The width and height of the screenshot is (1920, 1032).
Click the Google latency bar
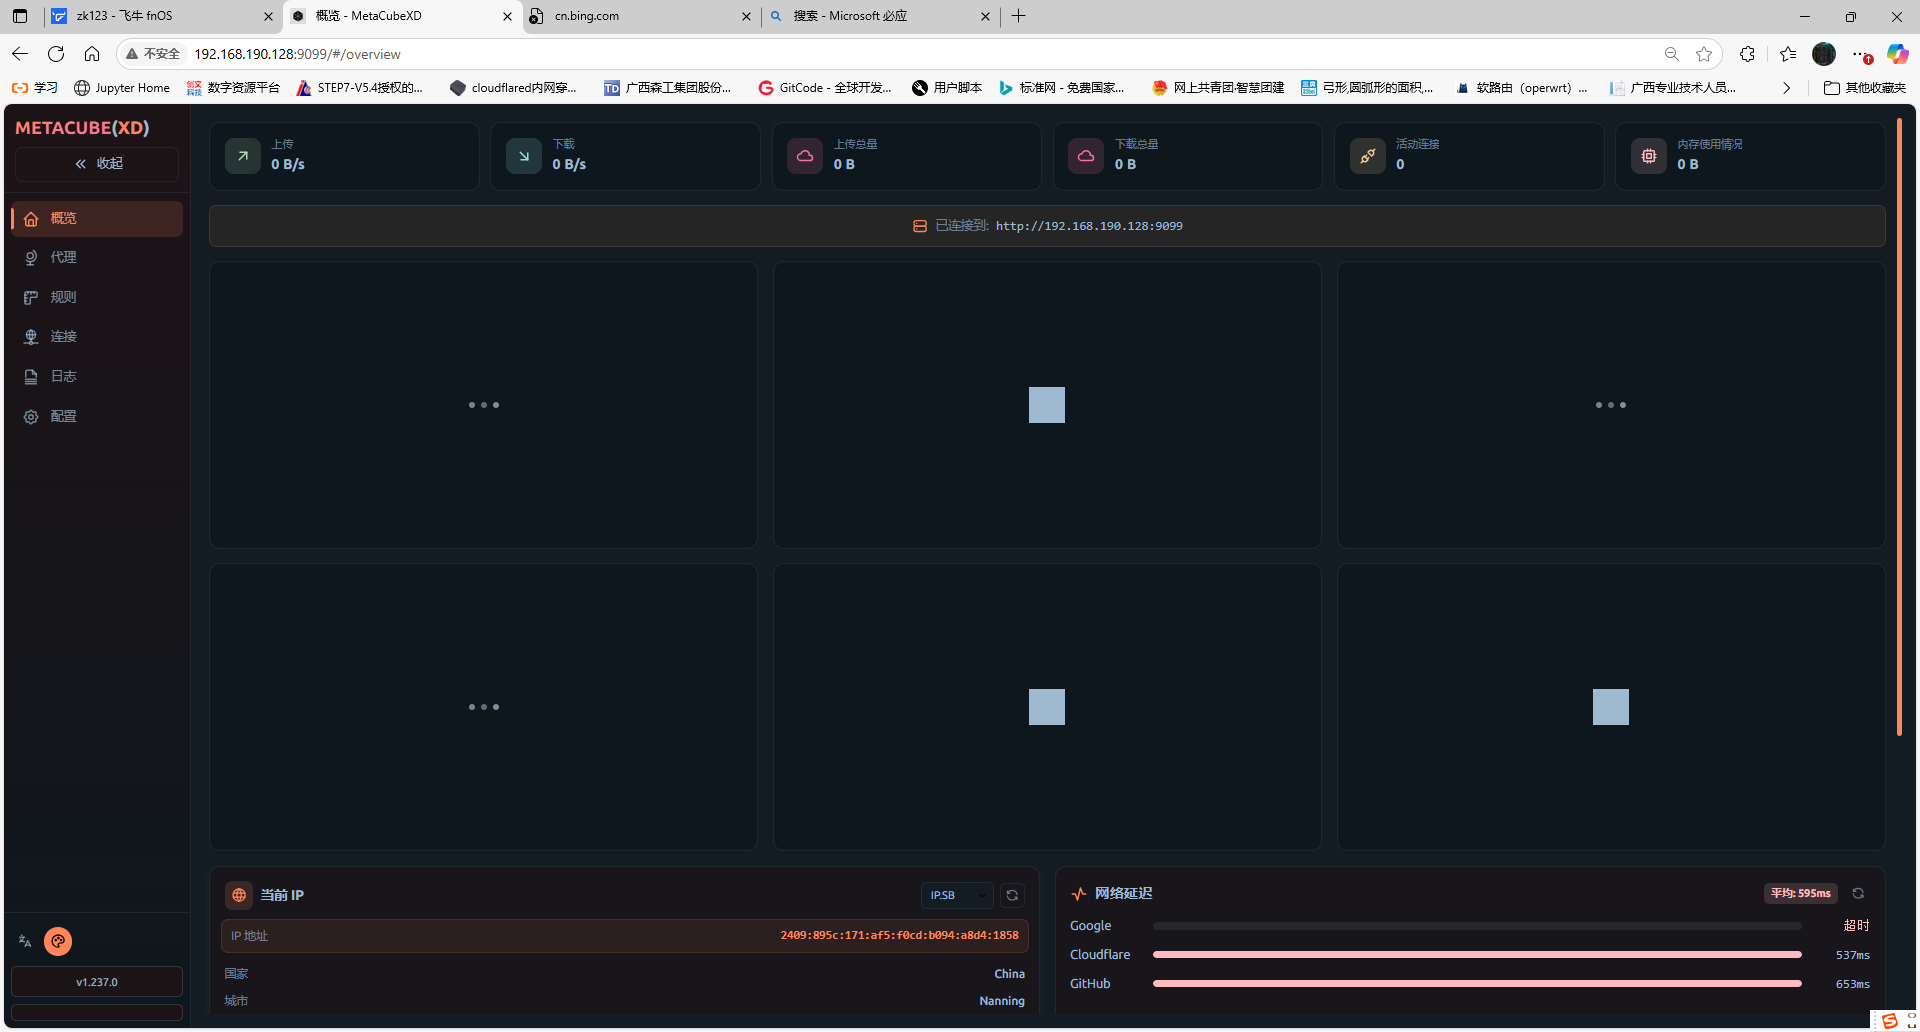pos(1477,926)
